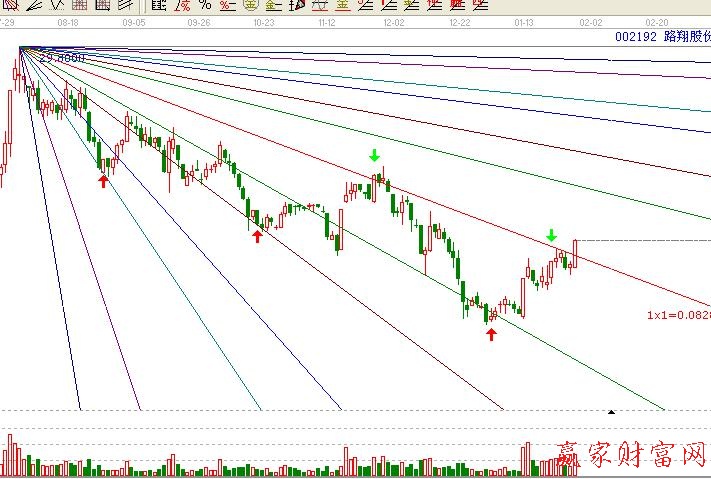This screenshot has height=479, width=711.
Task: Click the 12-02 date marker at top
Action: [x=393, y=21]
